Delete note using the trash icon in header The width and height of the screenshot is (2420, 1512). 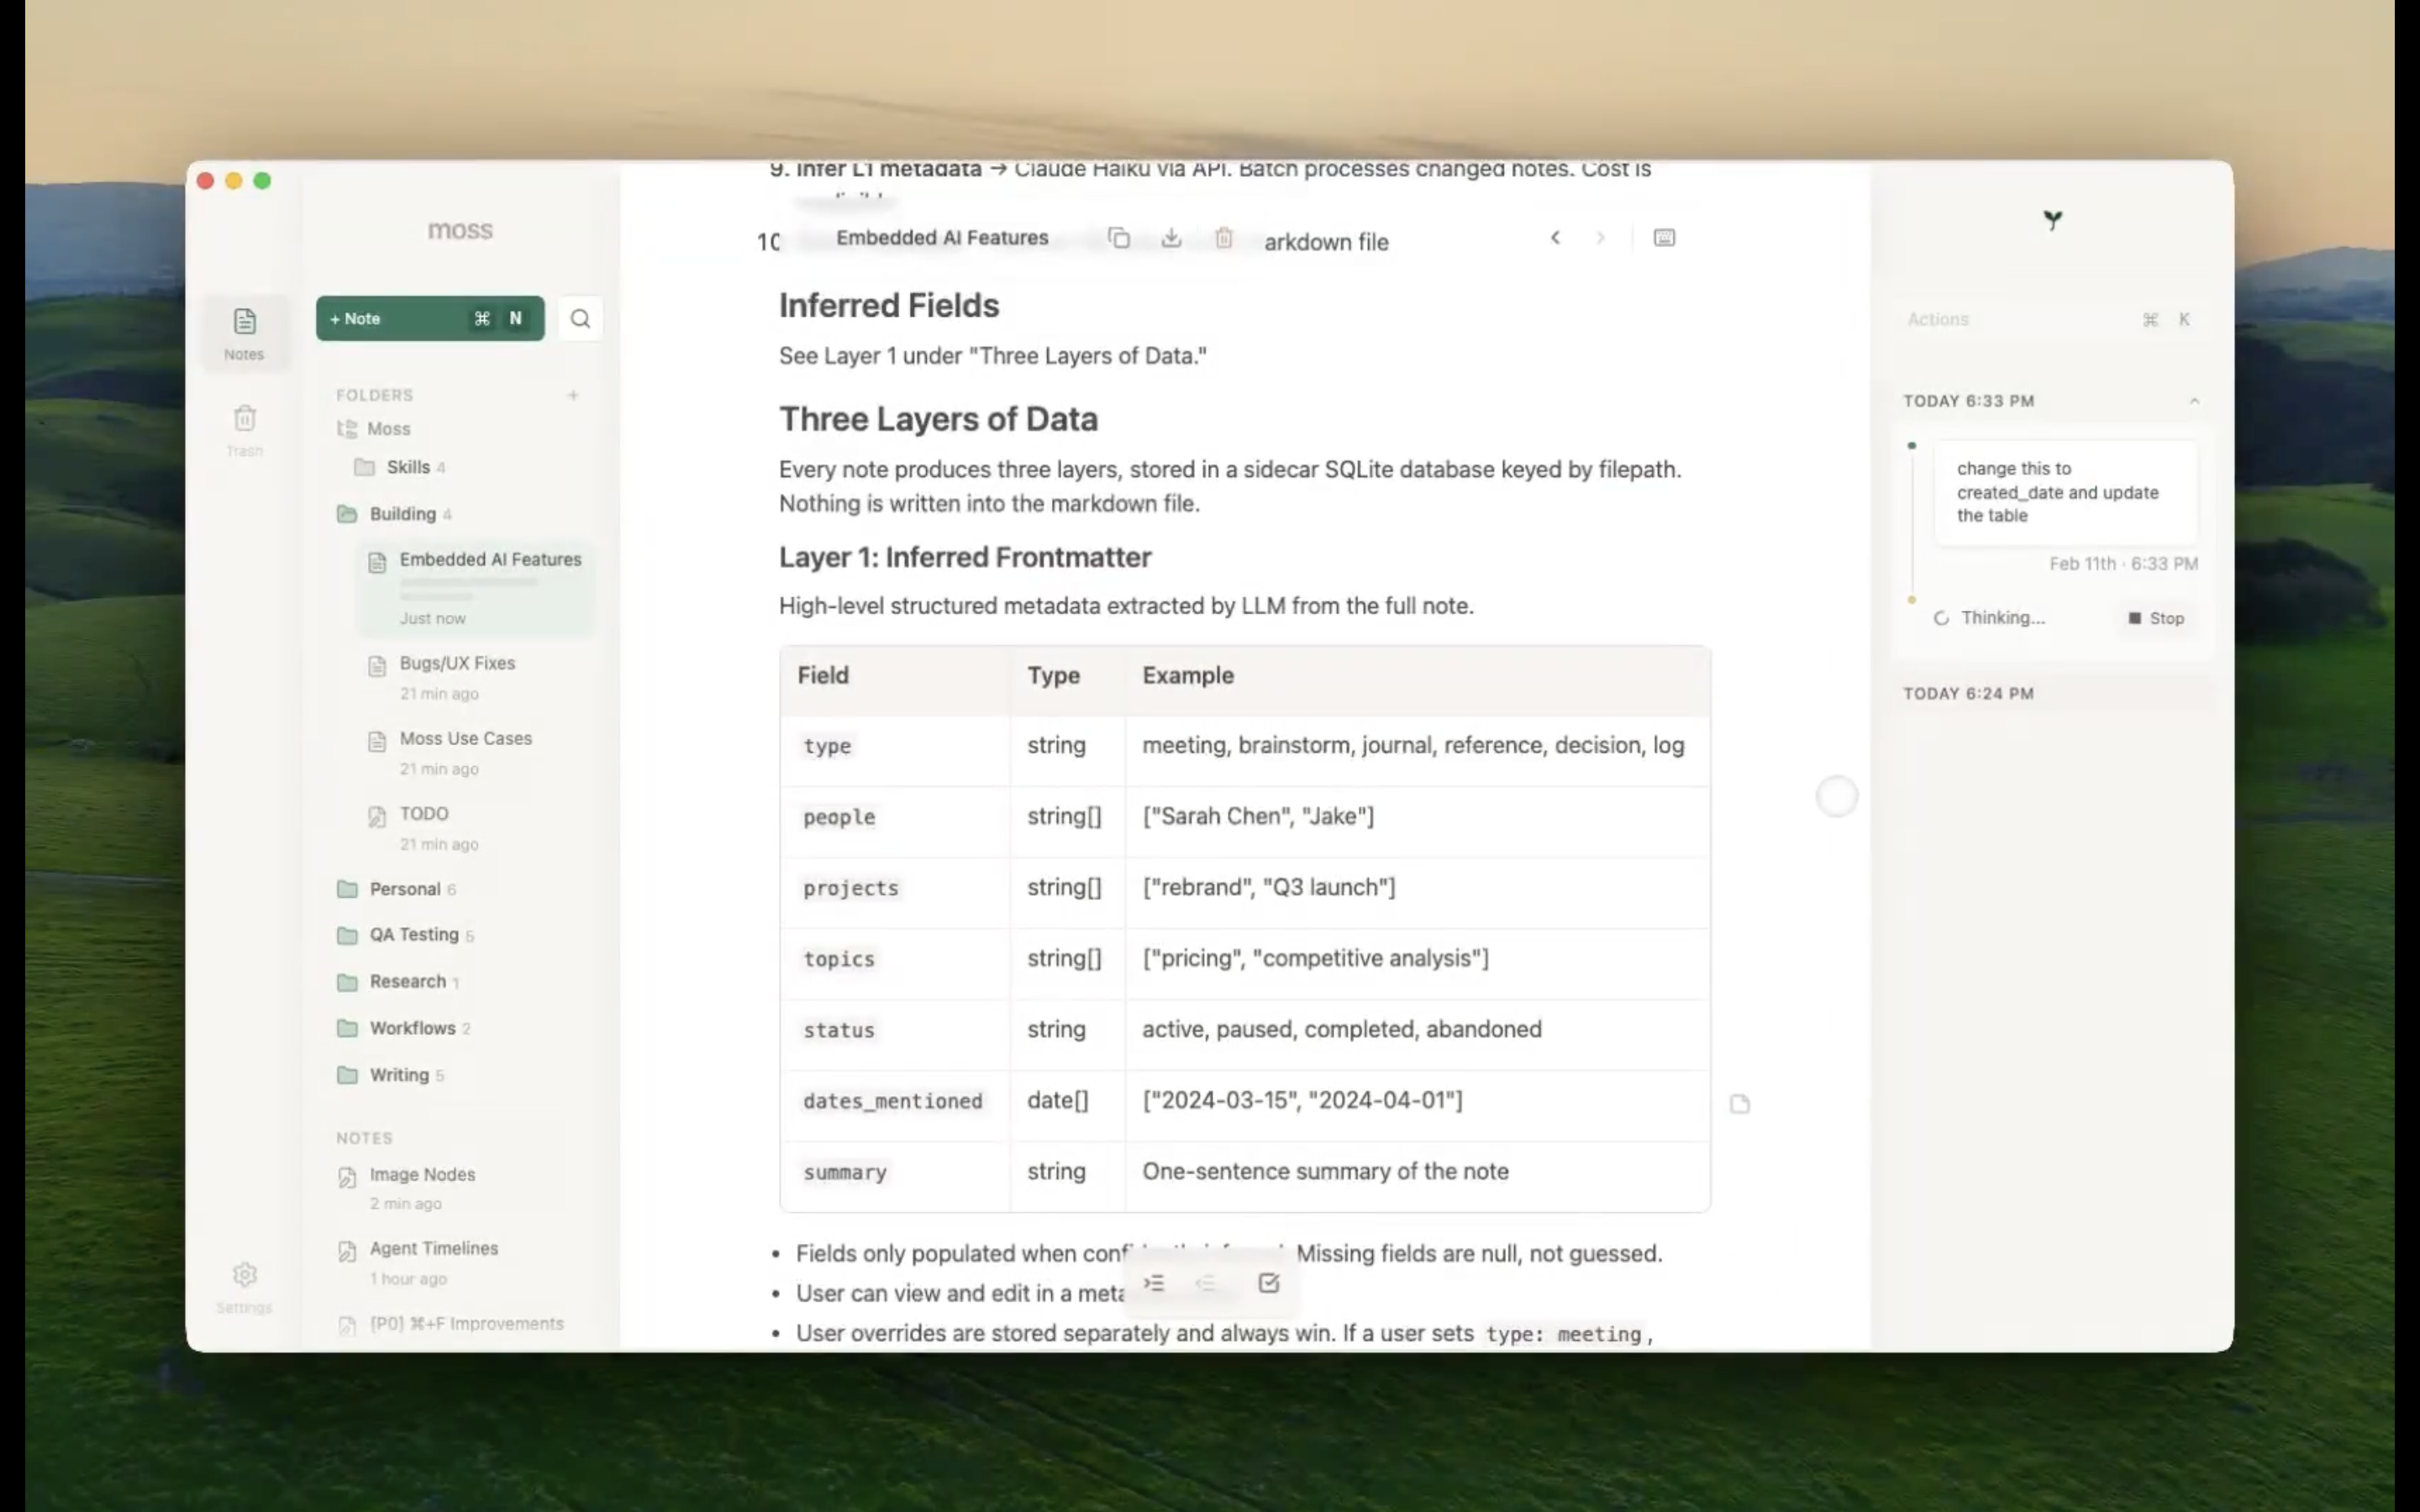[1224, 238]
